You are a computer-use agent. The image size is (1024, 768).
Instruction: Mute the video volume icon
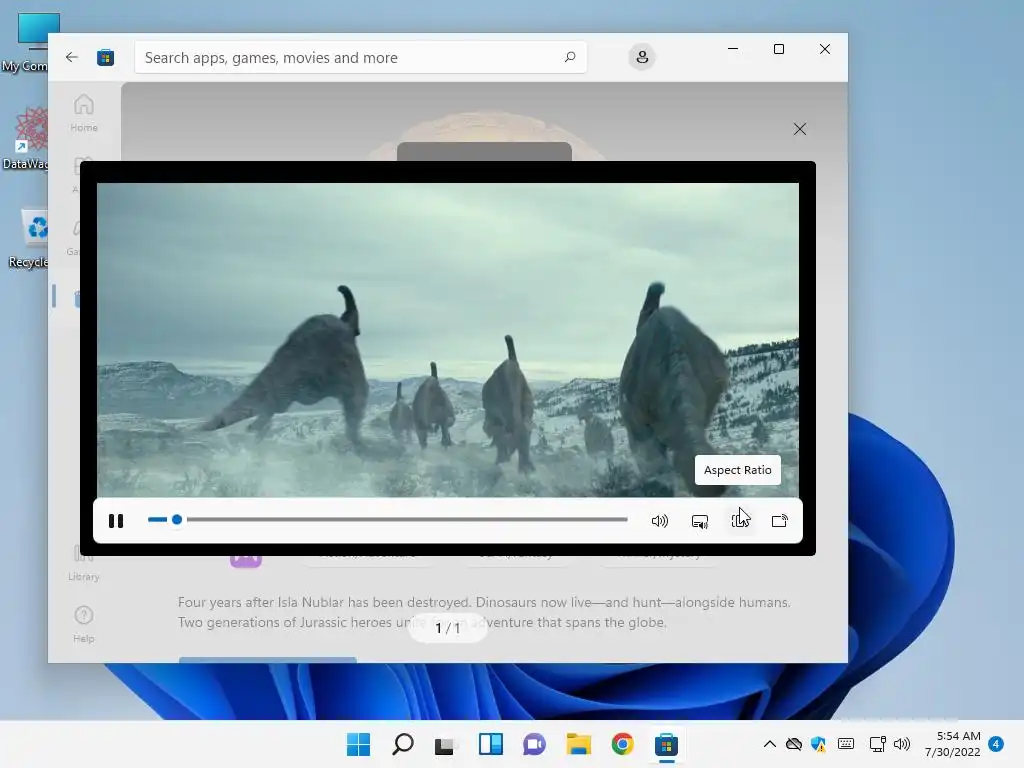[660, 520]
